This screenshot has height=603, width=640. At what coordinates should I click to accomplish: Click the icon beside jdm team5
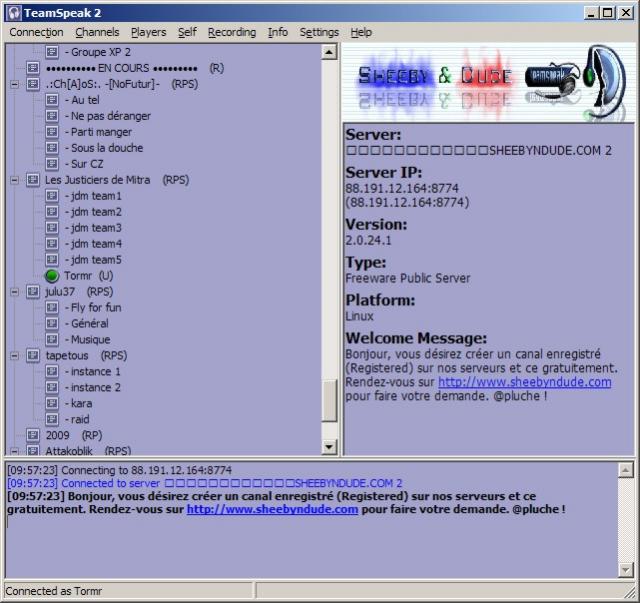tap(52, 260)
